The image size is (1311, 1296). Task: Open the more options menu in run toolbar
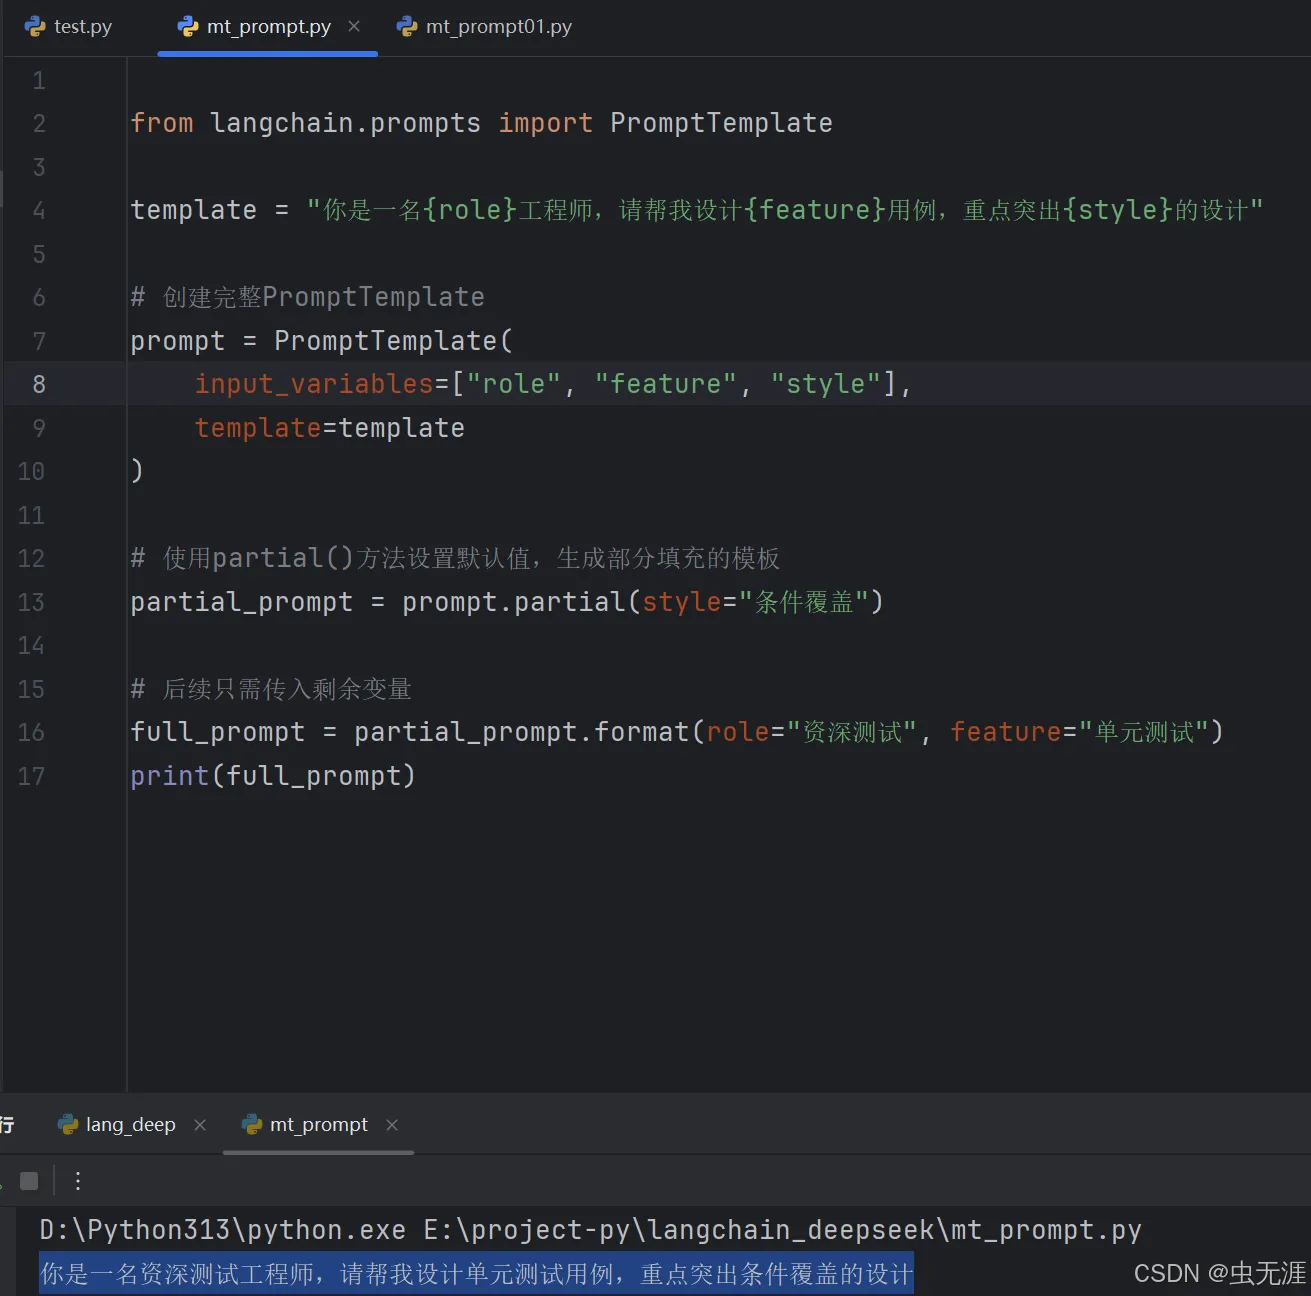(x=77, y=1181)
